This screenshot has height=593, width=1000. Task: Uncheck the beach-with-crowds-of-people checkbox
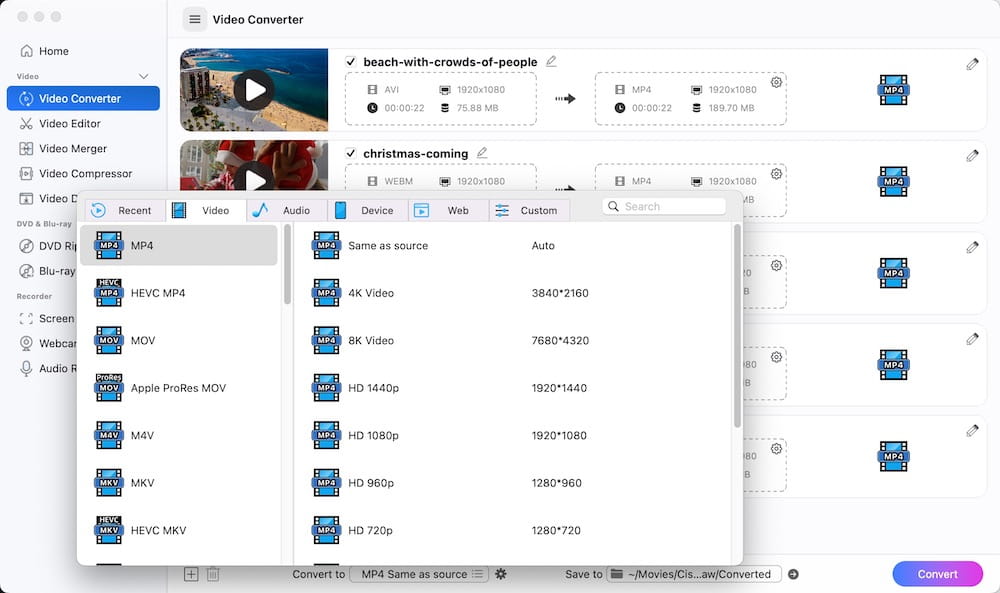coord(350,62)
